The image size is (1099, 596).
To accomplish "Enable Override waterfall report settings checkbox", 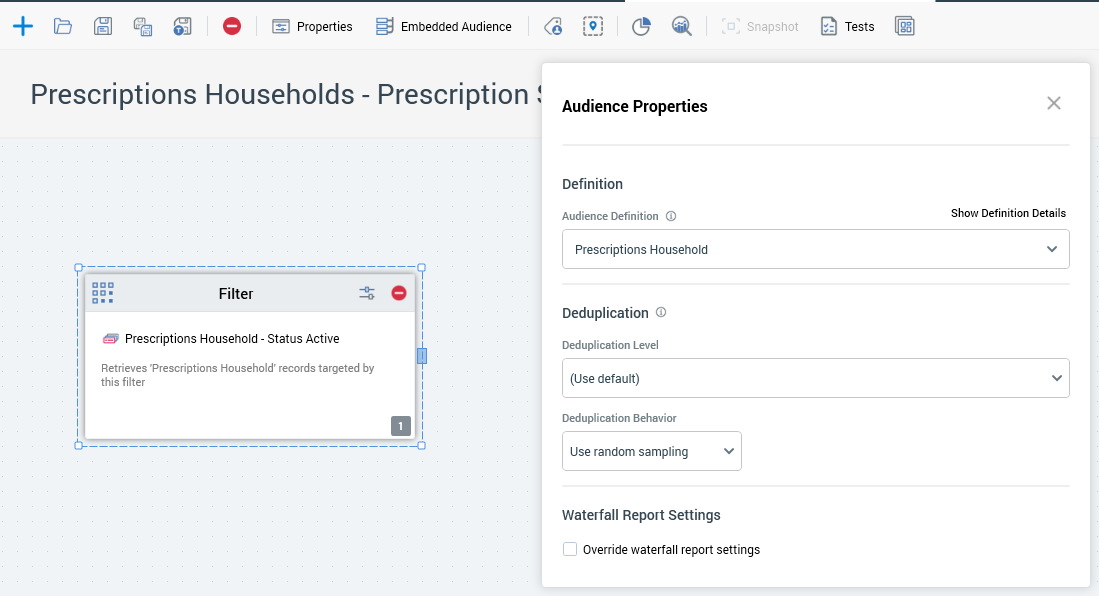I will point(570,549).
